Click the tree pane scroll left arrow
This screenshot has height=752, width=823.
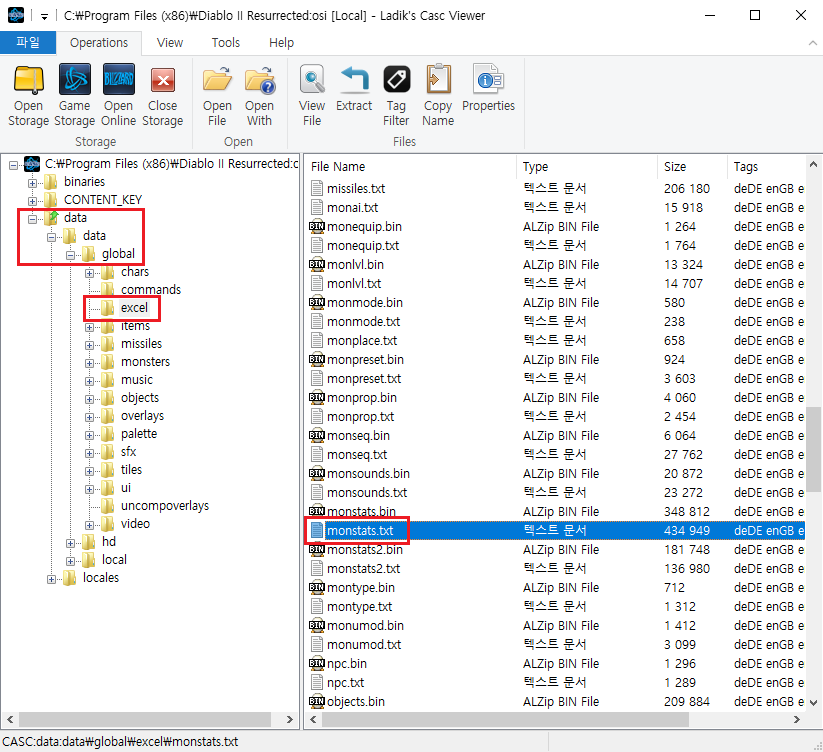(x=10, y=719)
